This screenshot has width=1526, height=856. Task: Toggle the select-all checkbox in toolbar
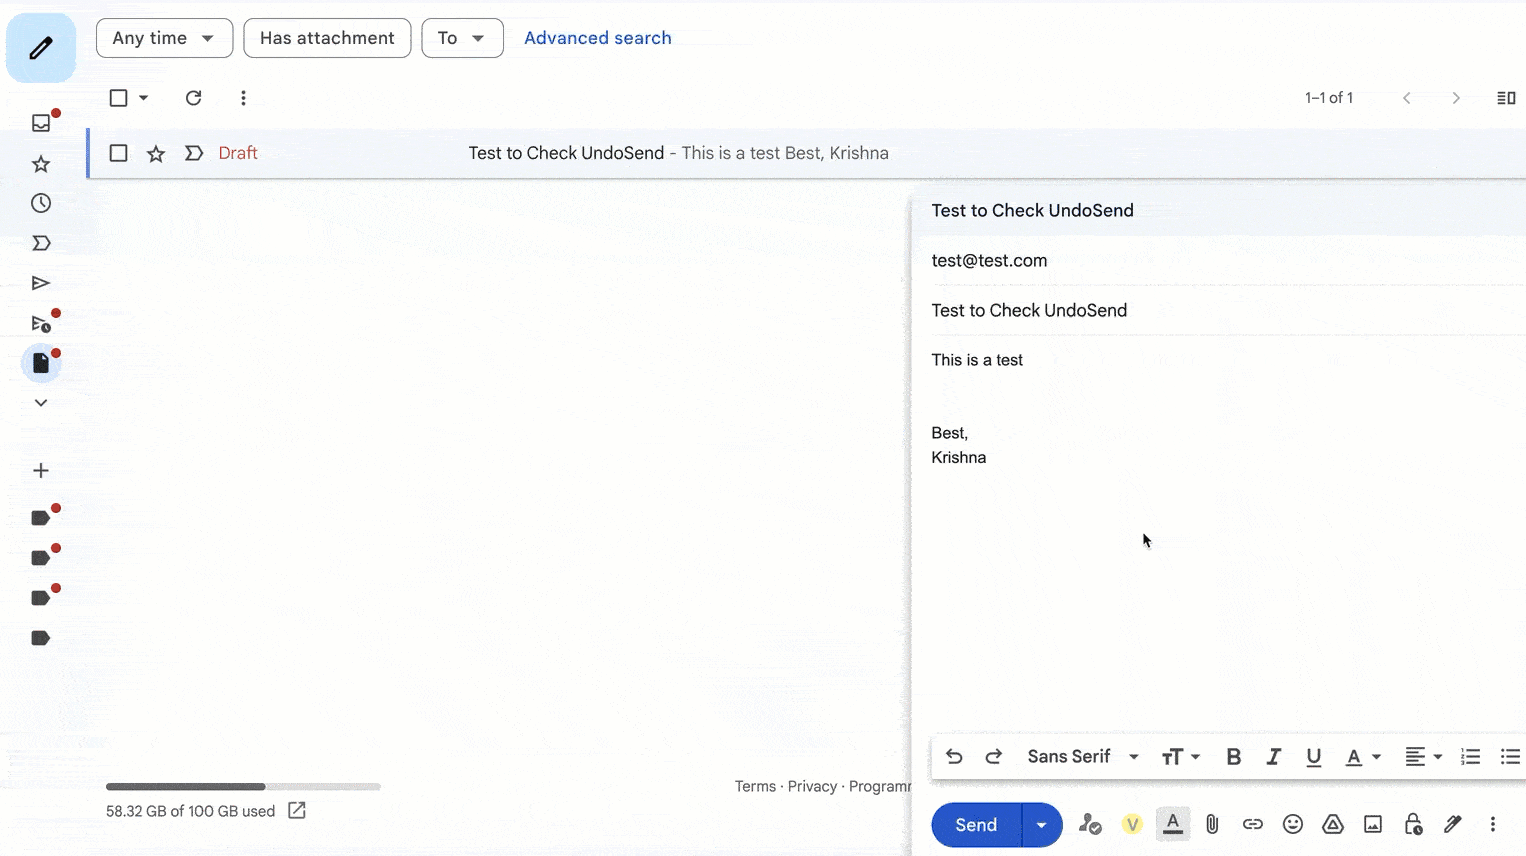point(118,98)
